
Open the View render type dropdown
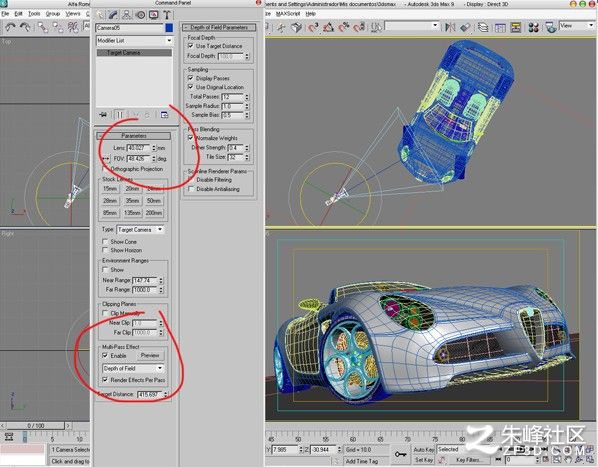577,26
